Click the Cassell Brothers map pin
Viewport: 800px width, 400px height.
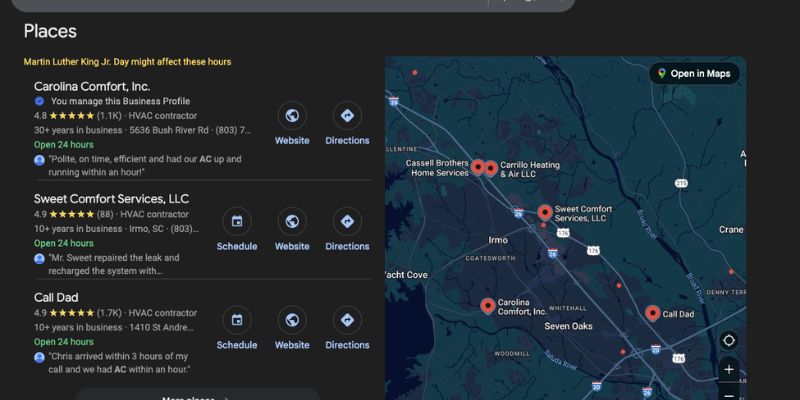point(478,167)
